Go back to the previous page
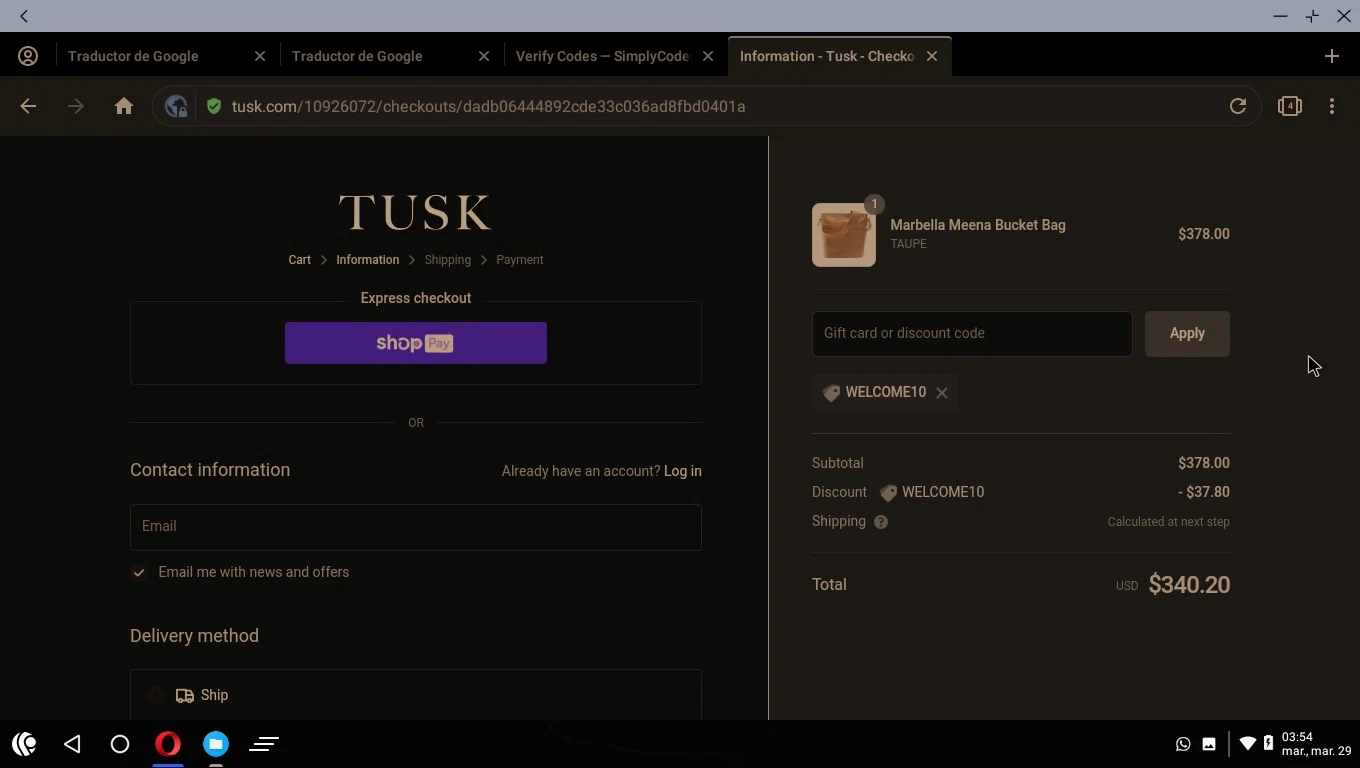This screenshot has height=768, width=1360. coord(28,106)
